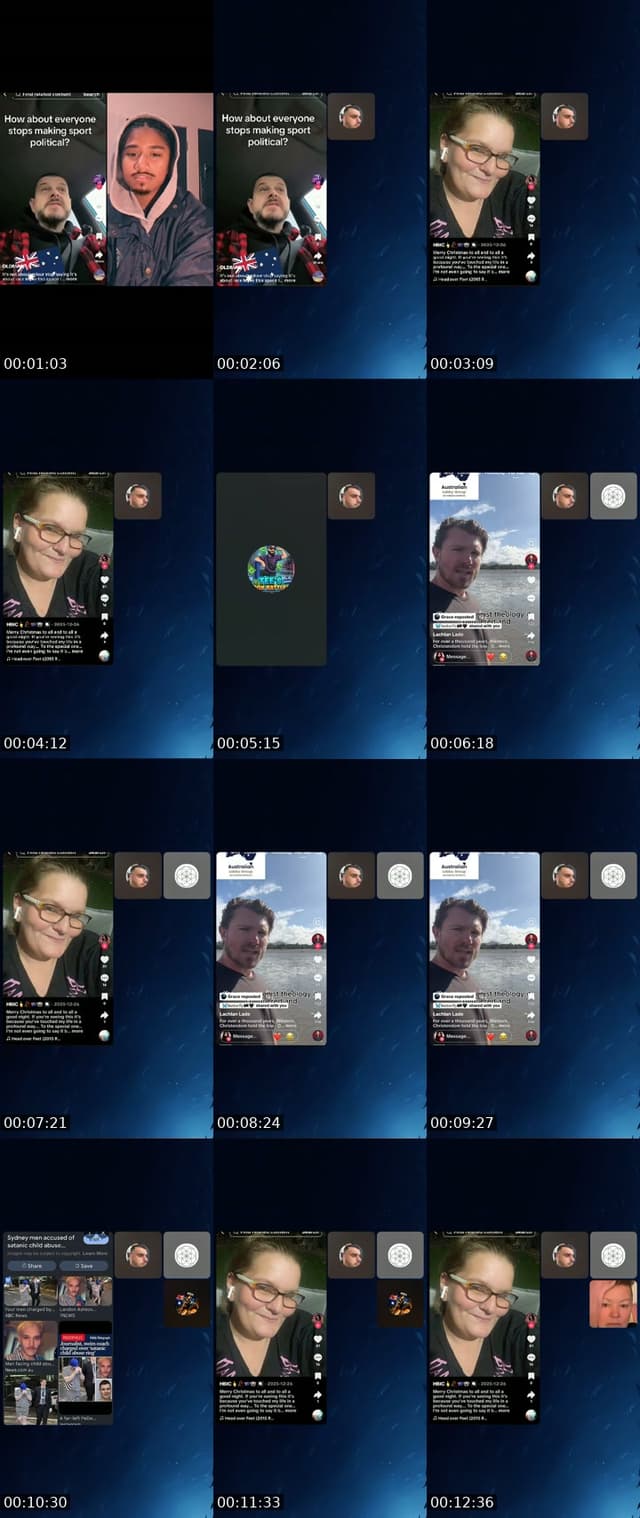Screen dimensions: 640x1518
Task: Like the lake video in the 00:06:18 frame
Action: [531, 580]
